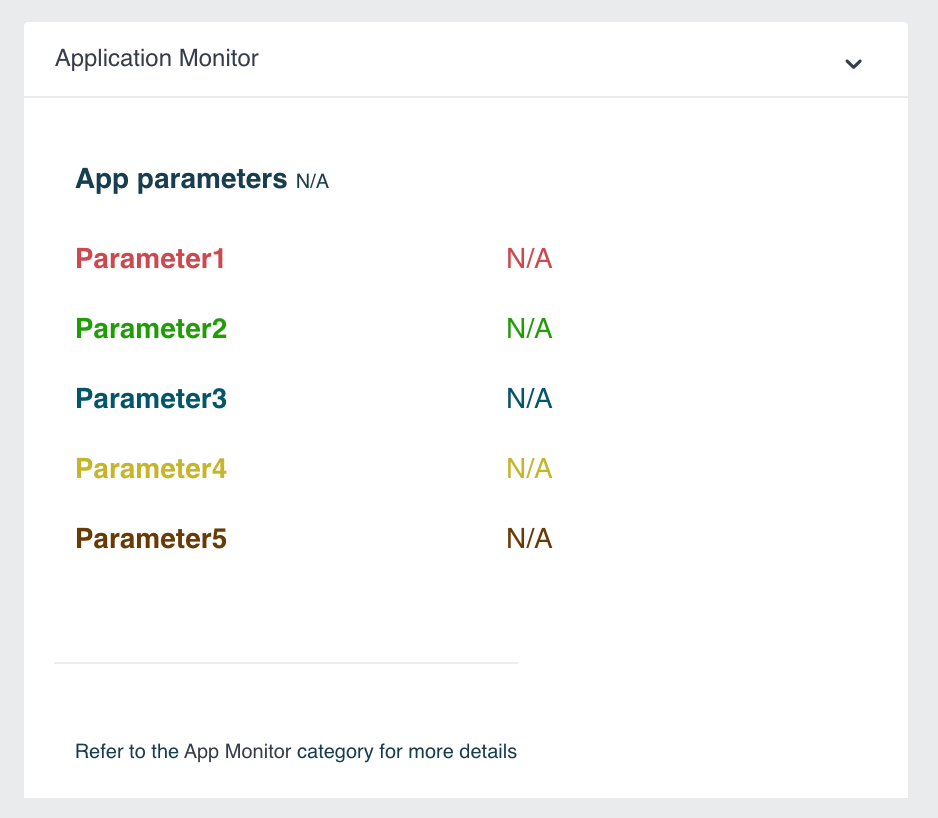Click the 'Refer to the App Monitor category' note

pos(296,752)
